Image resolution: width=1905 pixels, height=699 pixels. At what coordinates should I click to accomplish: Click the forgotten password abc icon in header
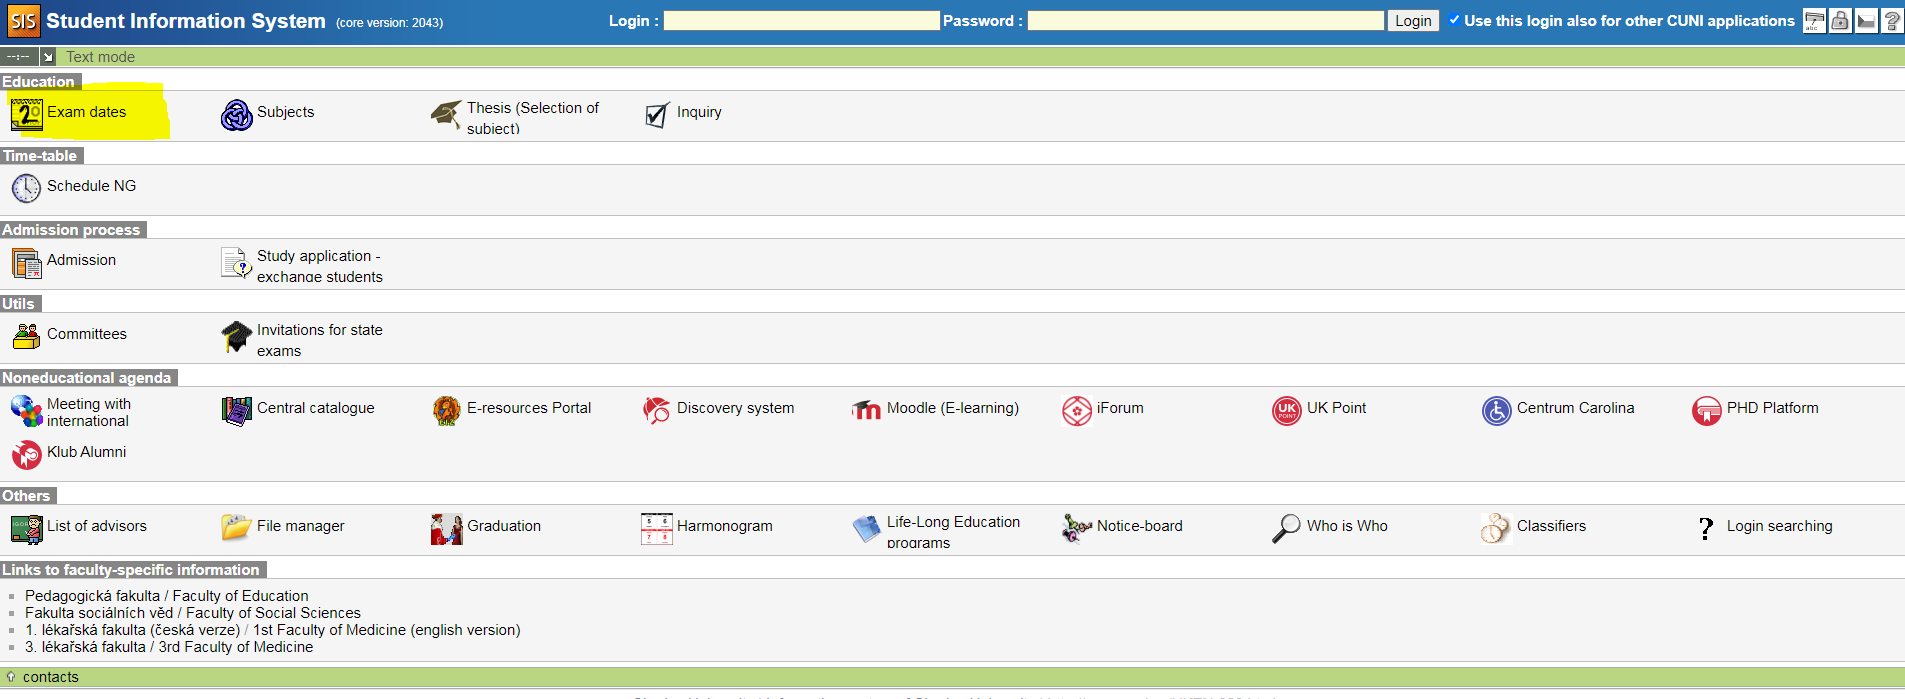[1814, 21]
